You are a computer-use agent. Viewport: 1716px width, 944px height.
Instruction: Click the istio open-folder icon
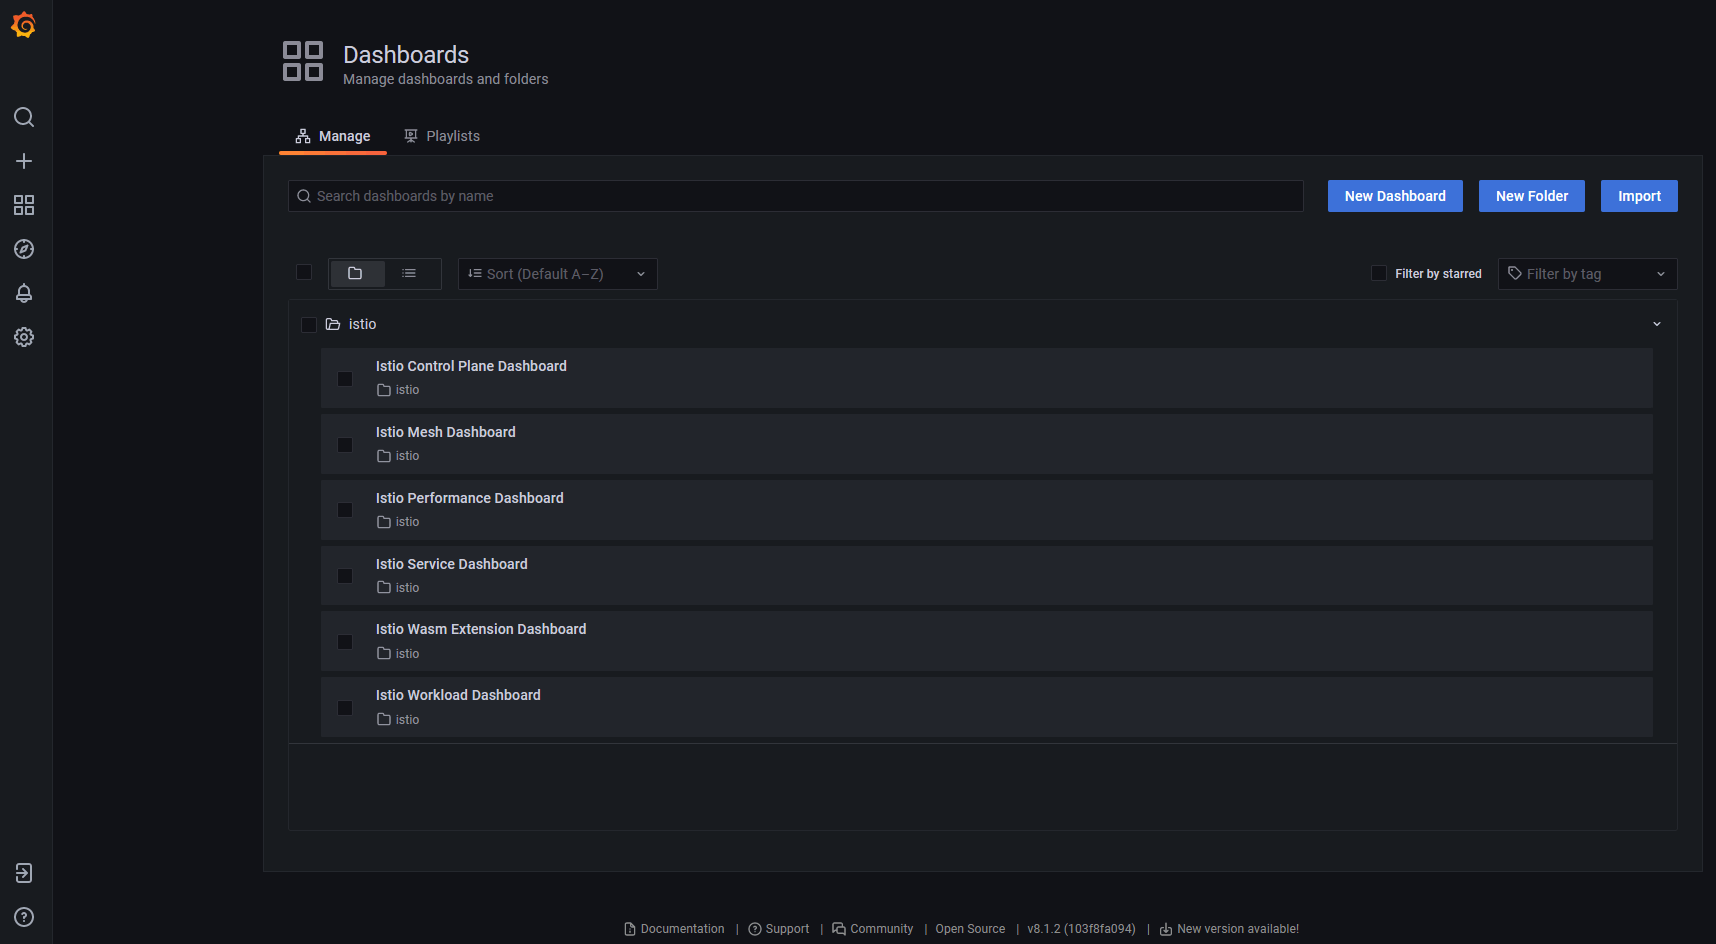(333, 324)
